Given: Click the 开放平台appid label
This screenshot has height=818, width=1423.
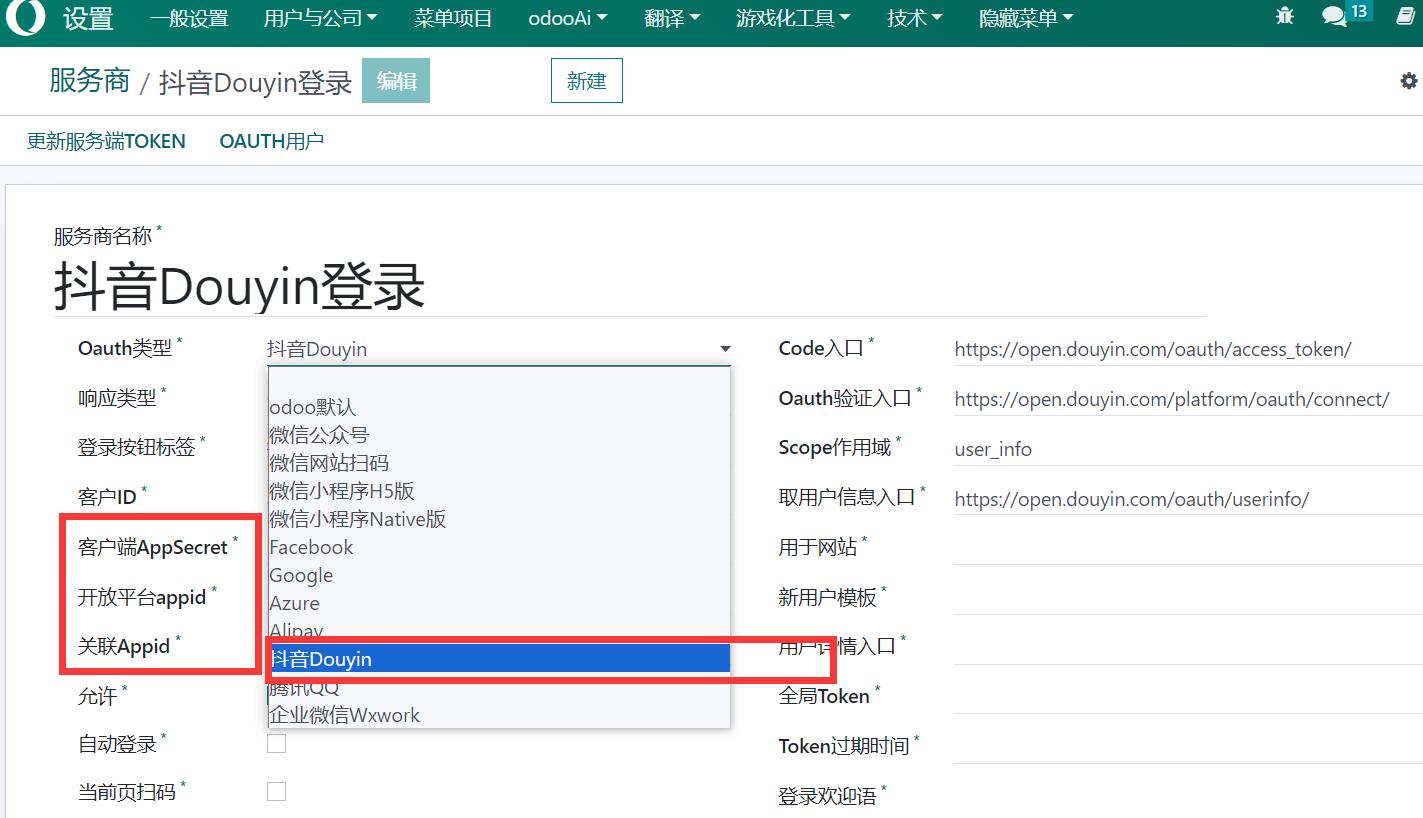Looking at the screenshot, I should coord(142,597).
